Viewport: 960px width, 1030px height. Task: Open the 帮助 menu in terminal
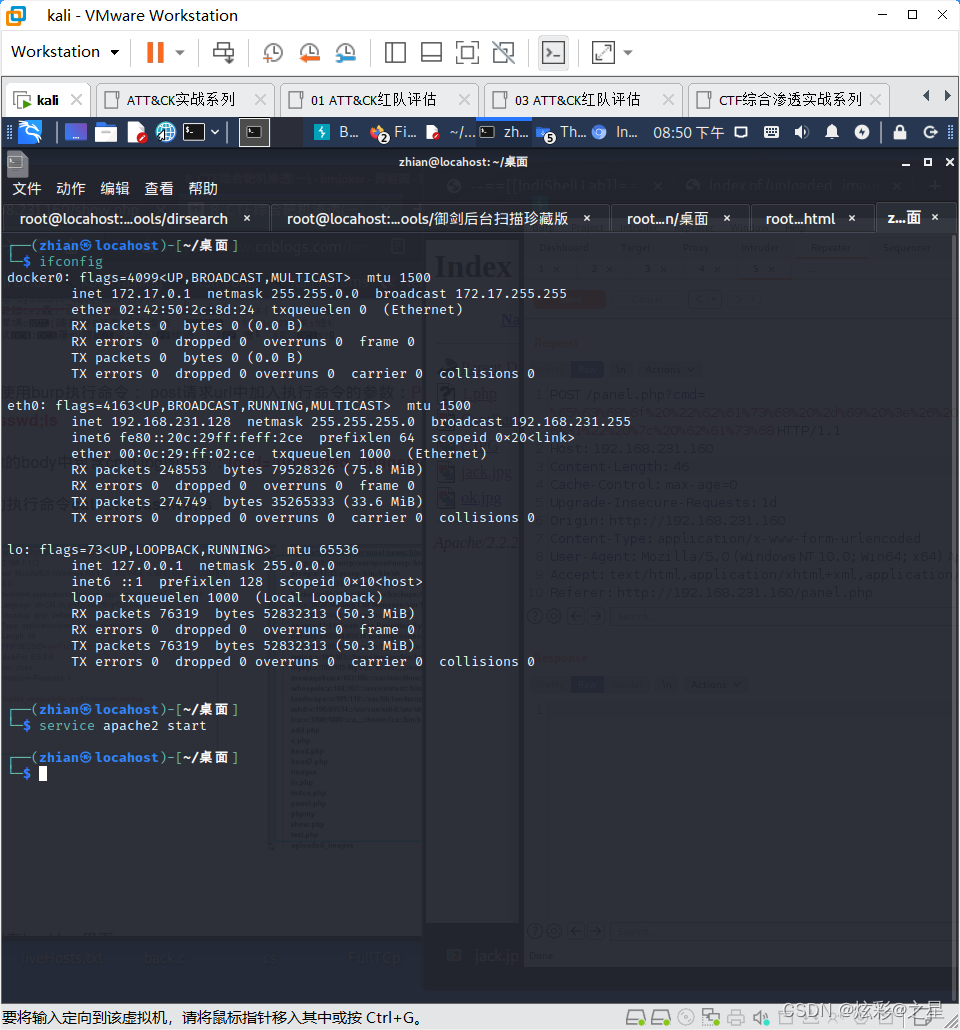tap(203, 189)
